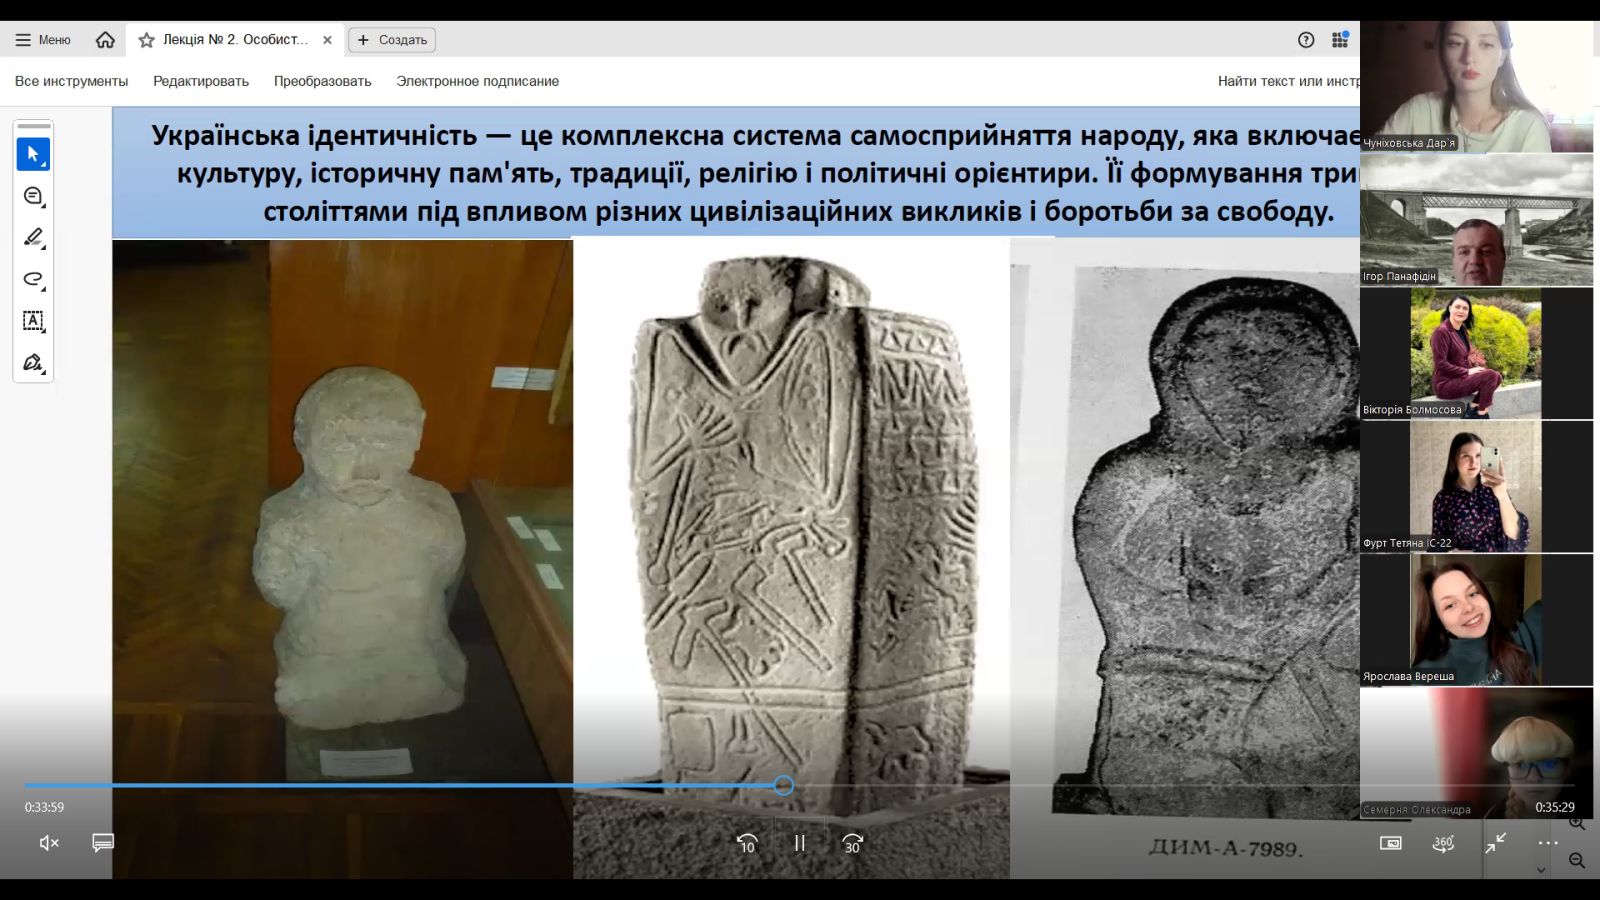1600x900 pixels.
Task: Switch to the Редактировать toolbar item
Action: click(x=199, y=81)
